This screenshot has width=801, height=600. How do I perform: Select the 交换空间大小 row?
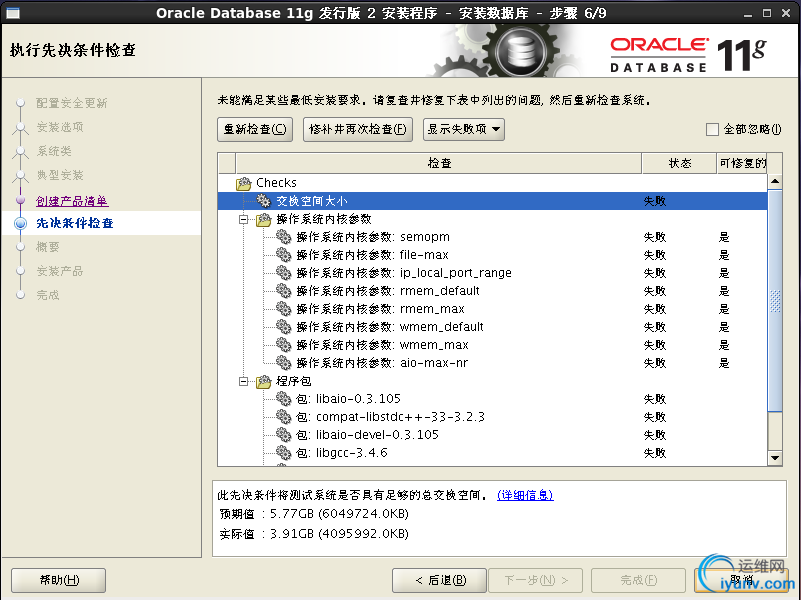492,201
